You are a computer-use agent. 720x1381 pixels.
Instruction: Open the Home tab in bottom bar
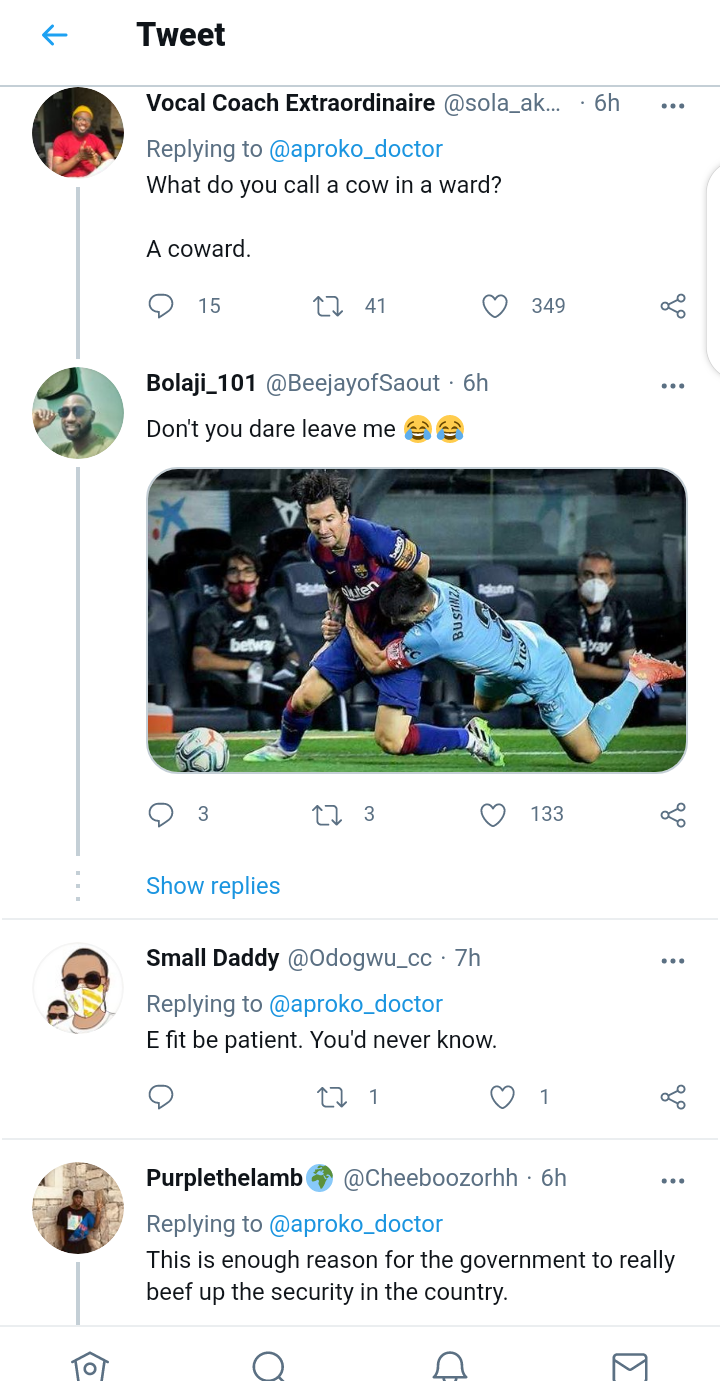click(x=89, y=1365)
